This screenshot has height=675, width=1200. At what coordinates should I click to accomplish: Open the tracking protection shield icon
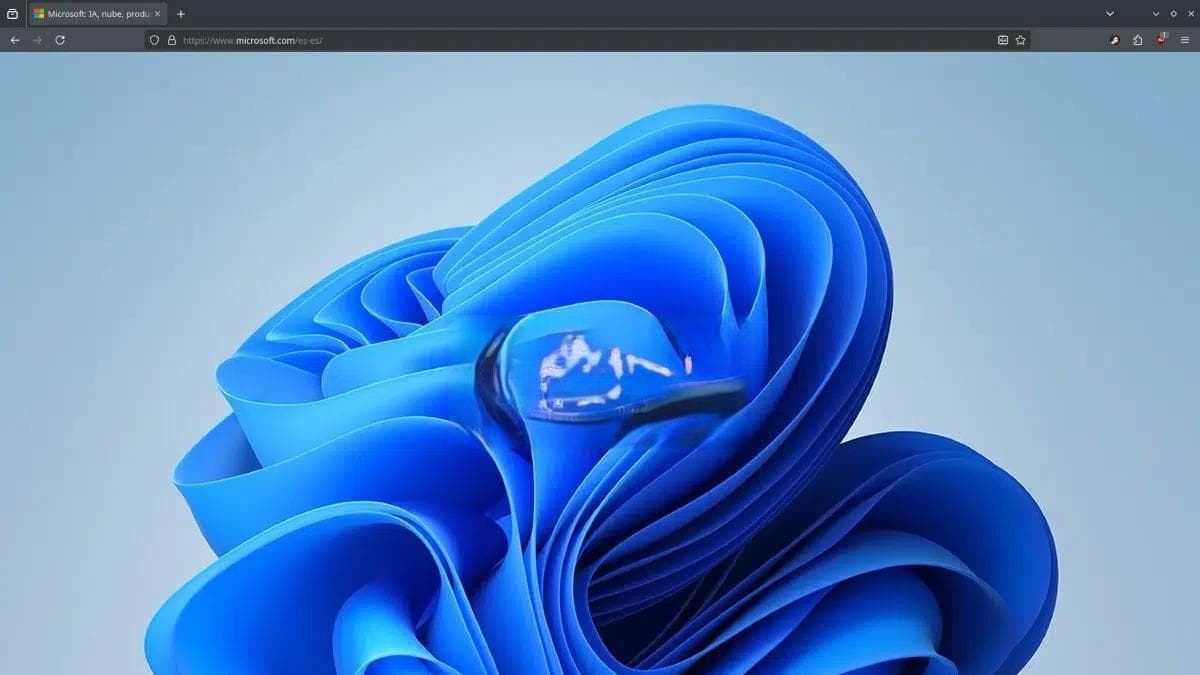pos(154,40)
